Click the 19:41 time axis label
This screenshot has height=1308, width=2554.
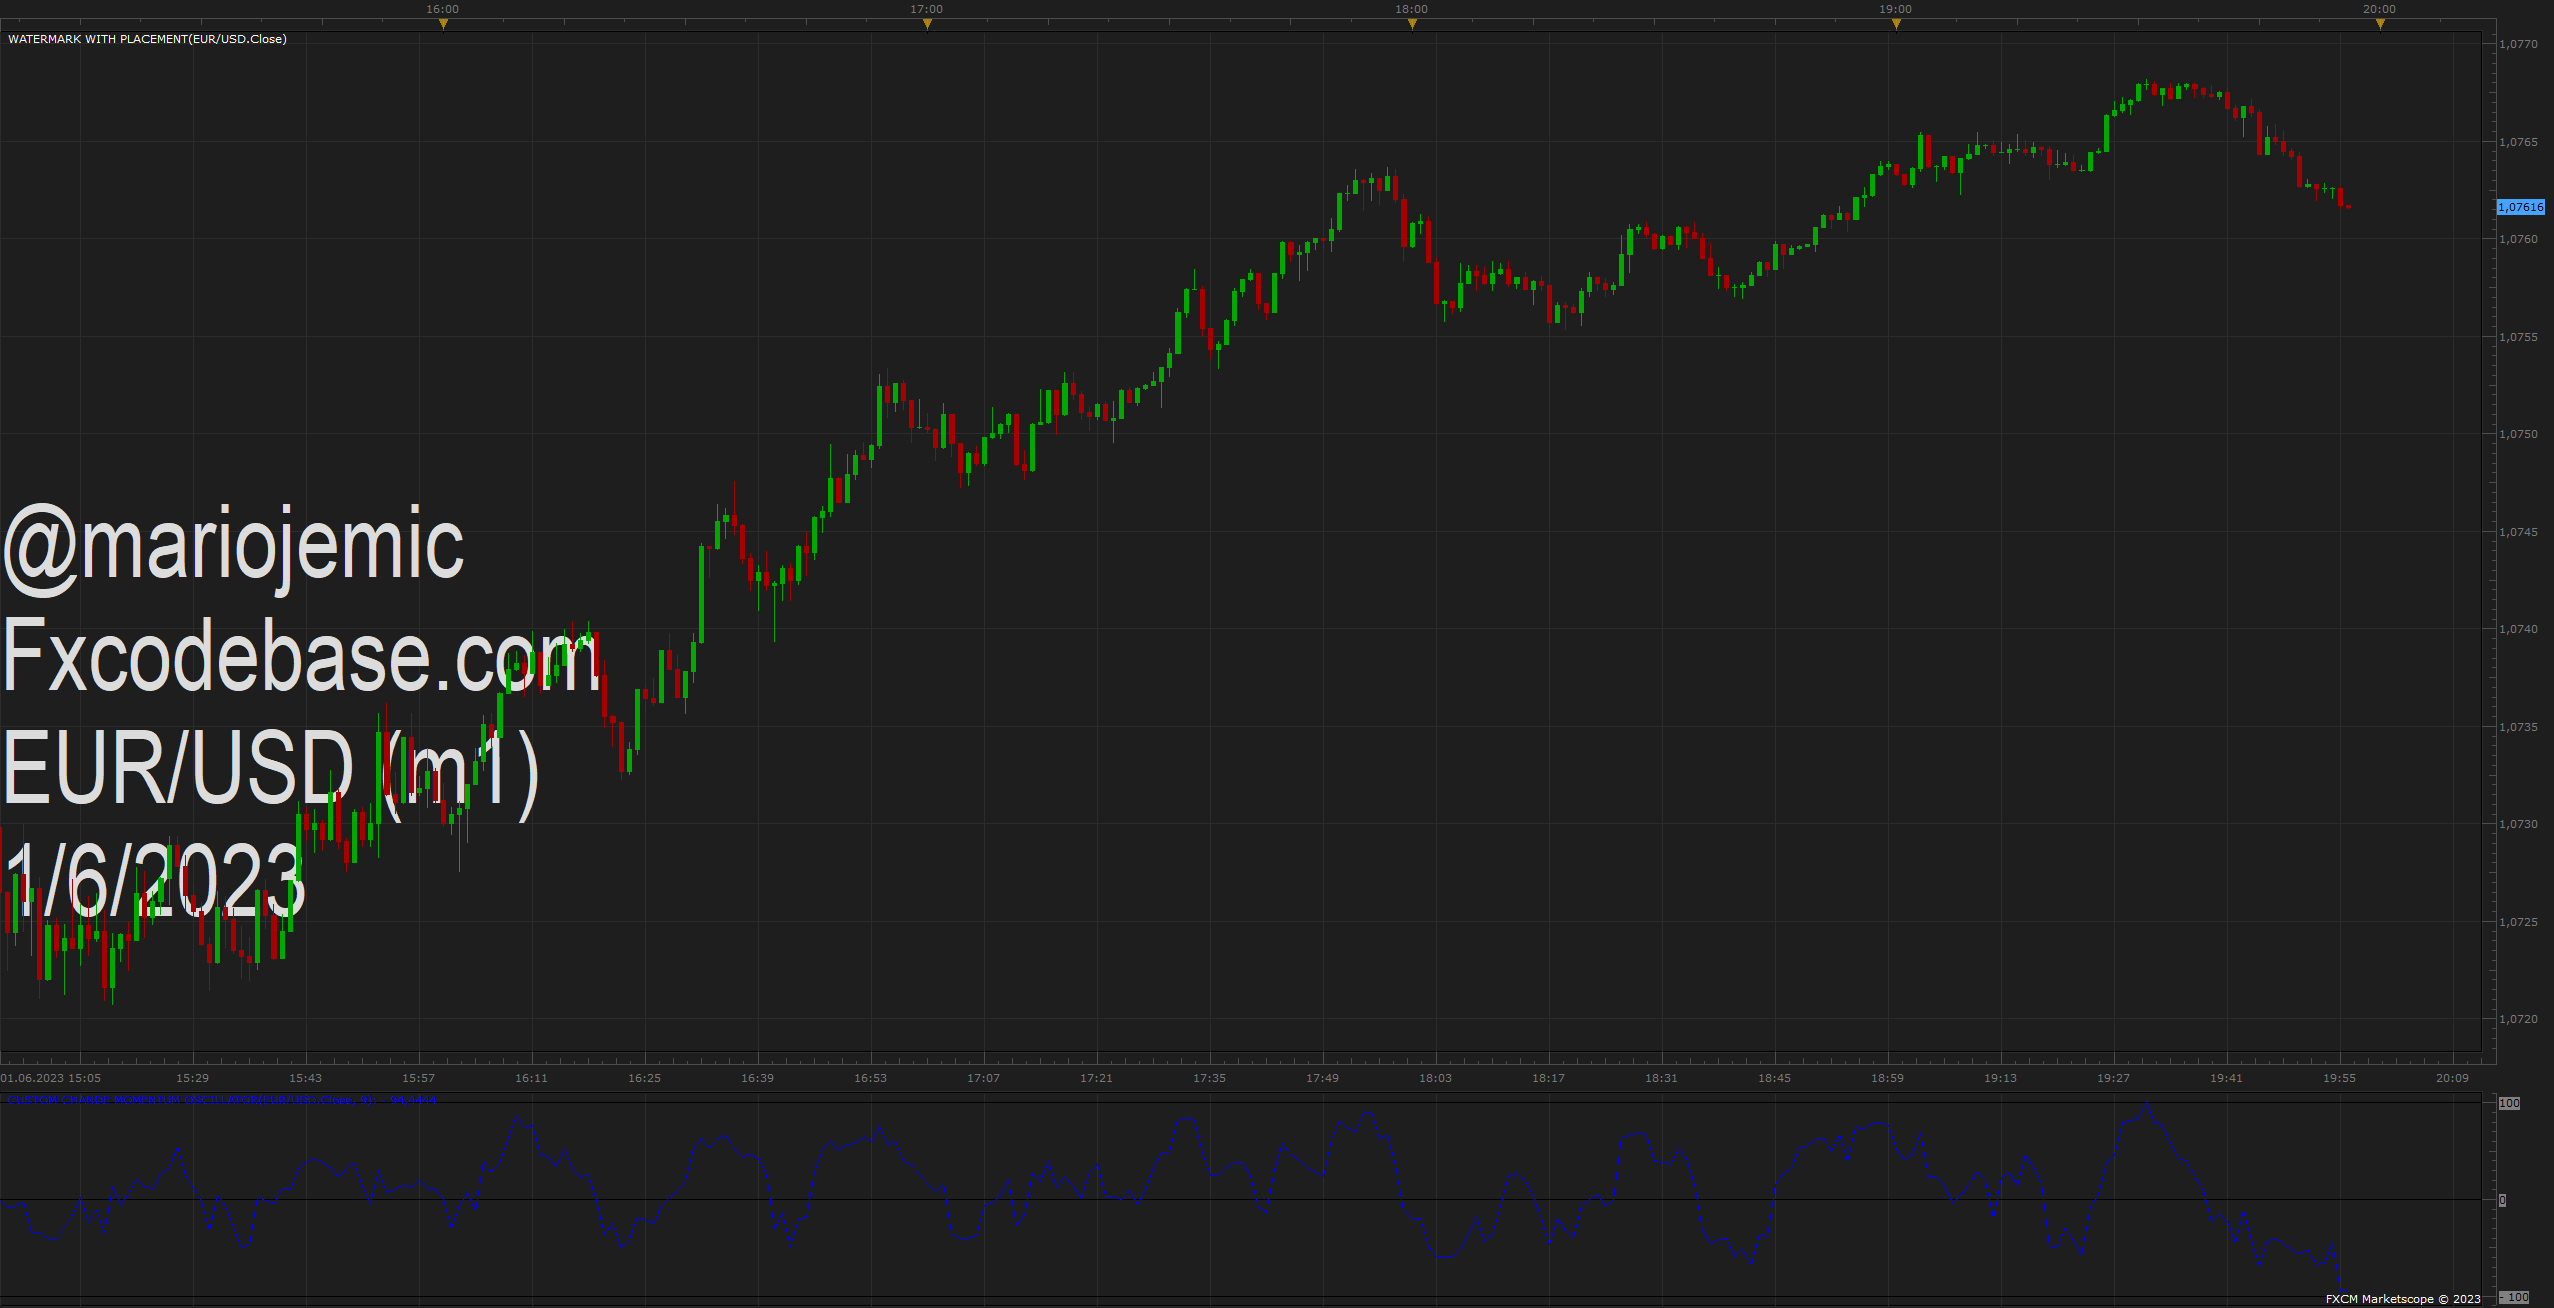click(x=2226, y=1078)
